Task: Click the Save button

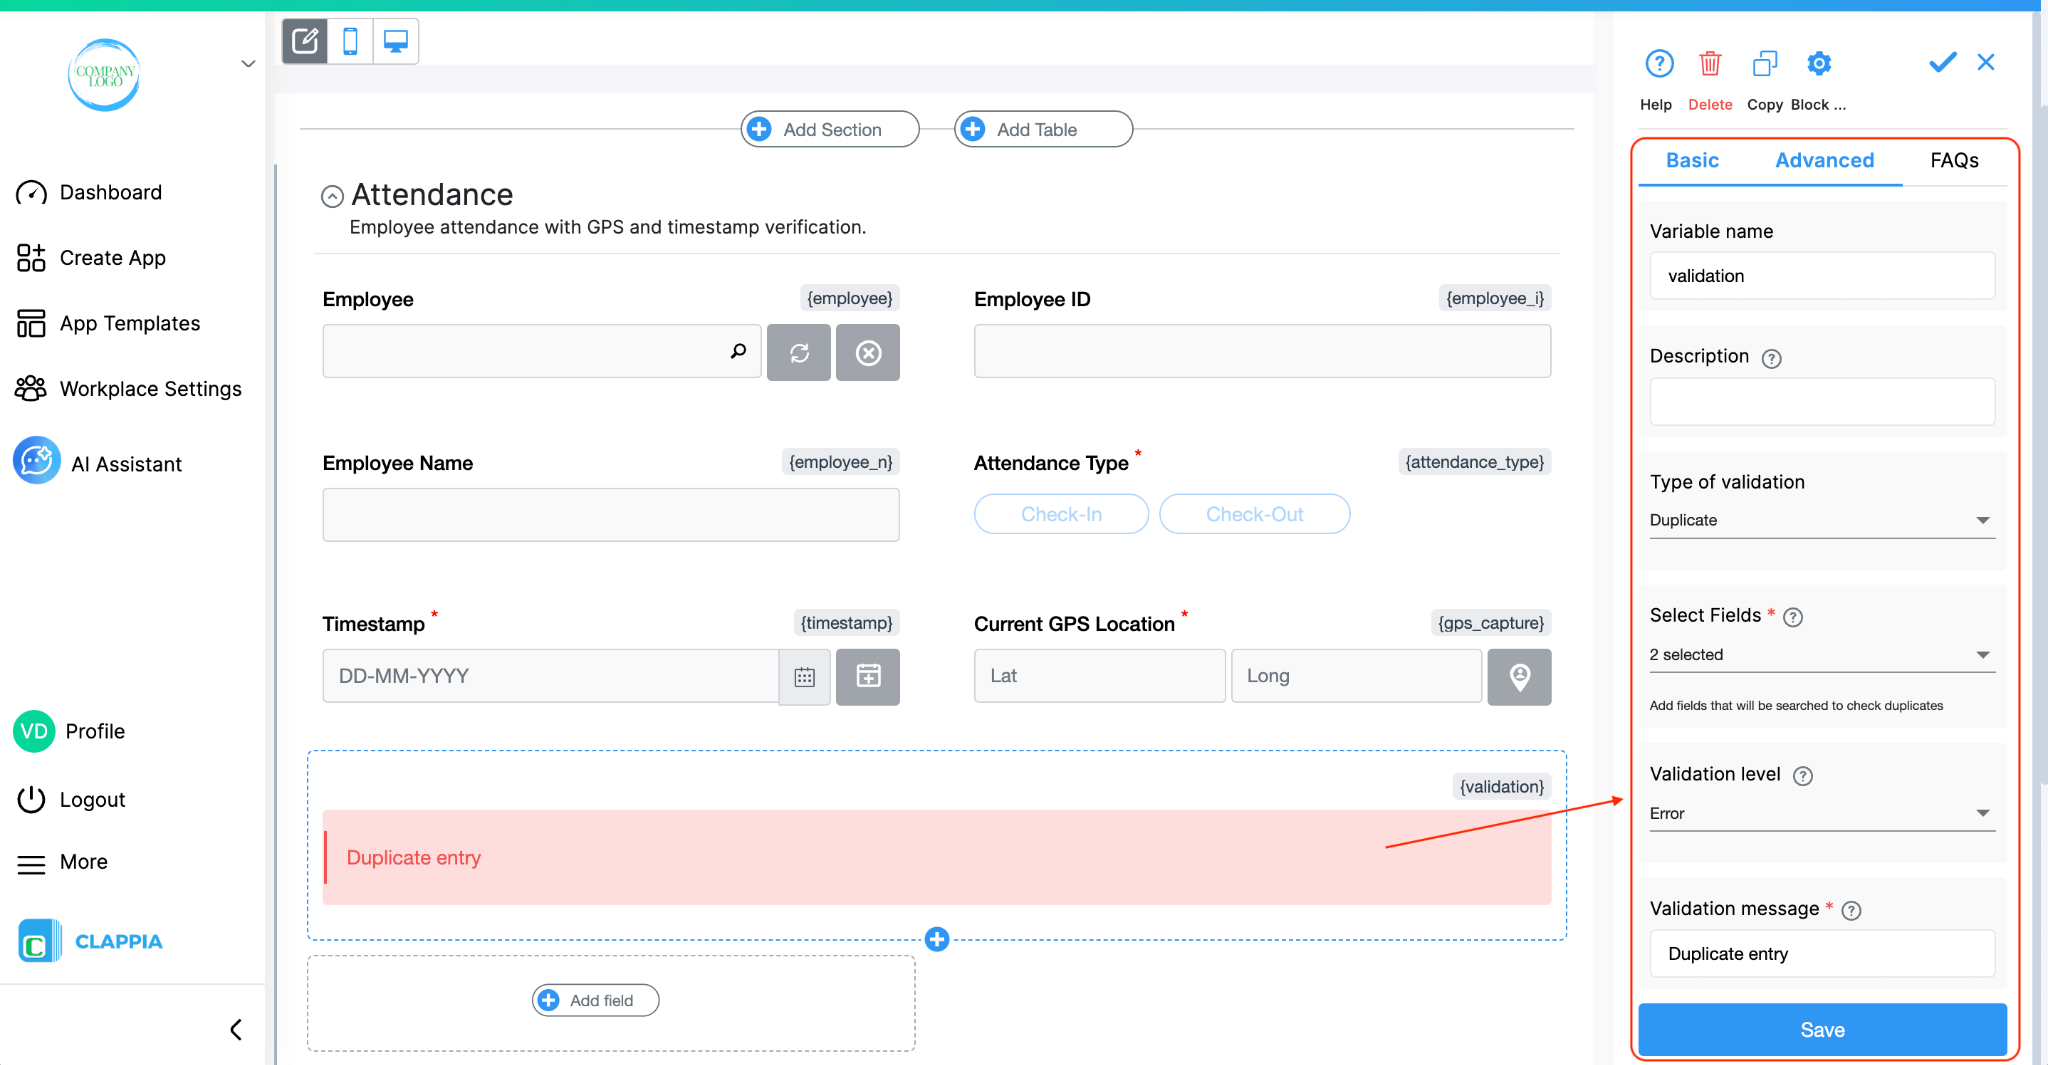Action: pos(1821,1029)
